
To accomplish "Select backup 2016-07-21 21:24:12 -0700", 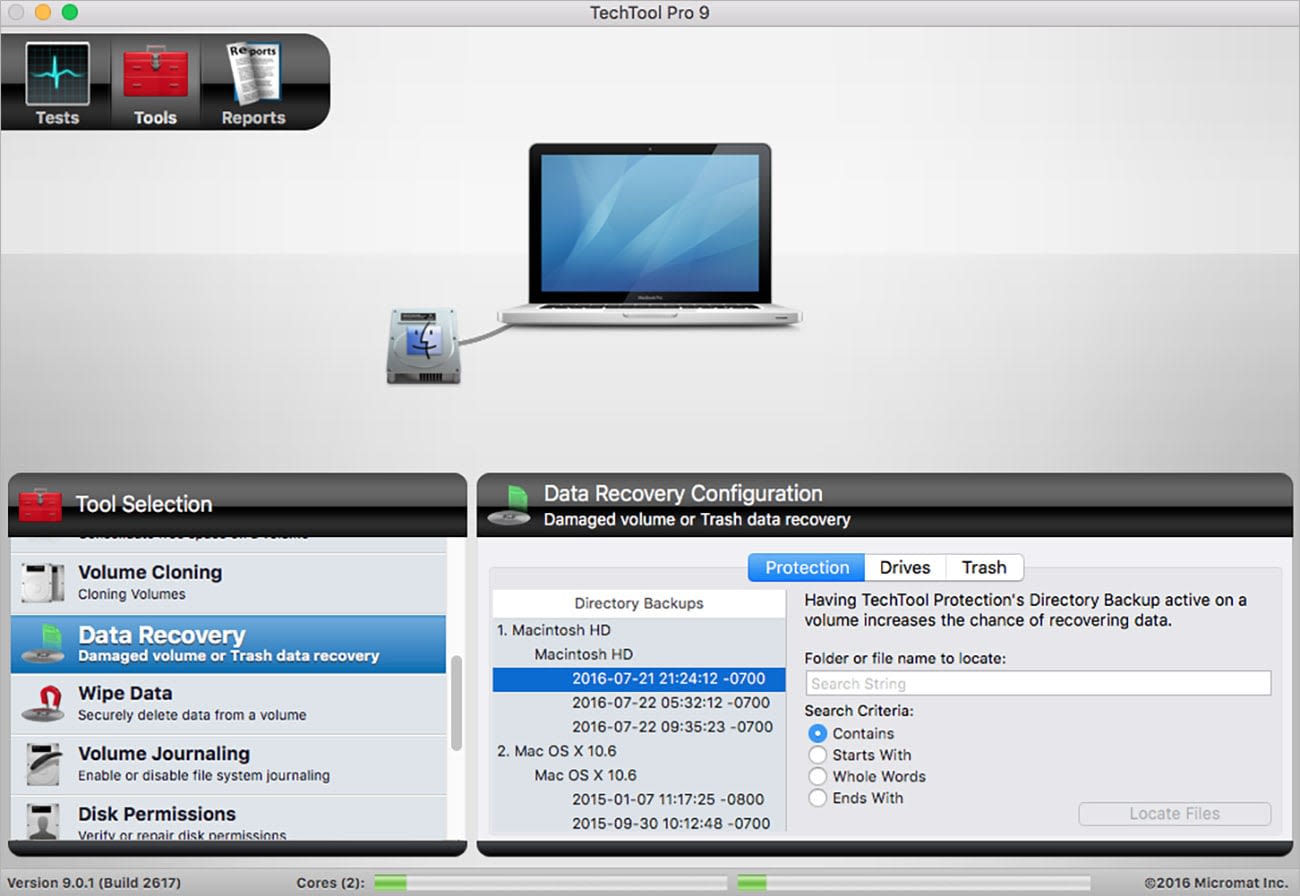I will (x=639, y=678).
